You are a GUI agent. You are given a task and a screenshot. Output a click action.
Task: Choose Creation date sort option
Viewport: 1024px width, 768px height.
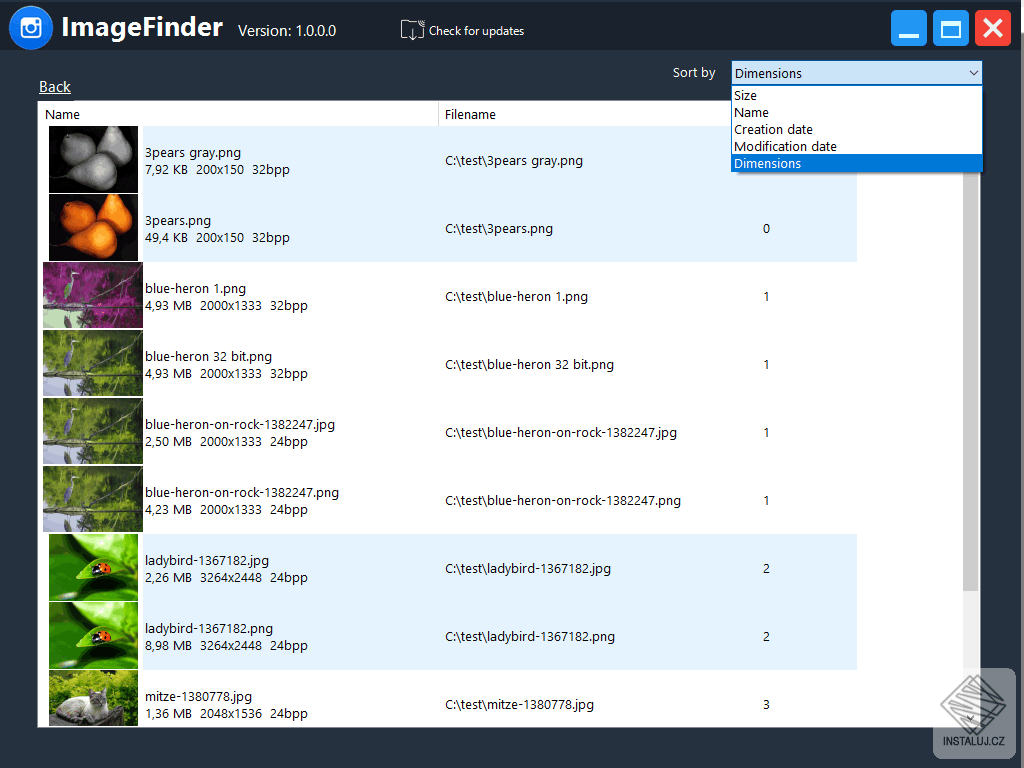click(856, 129)
